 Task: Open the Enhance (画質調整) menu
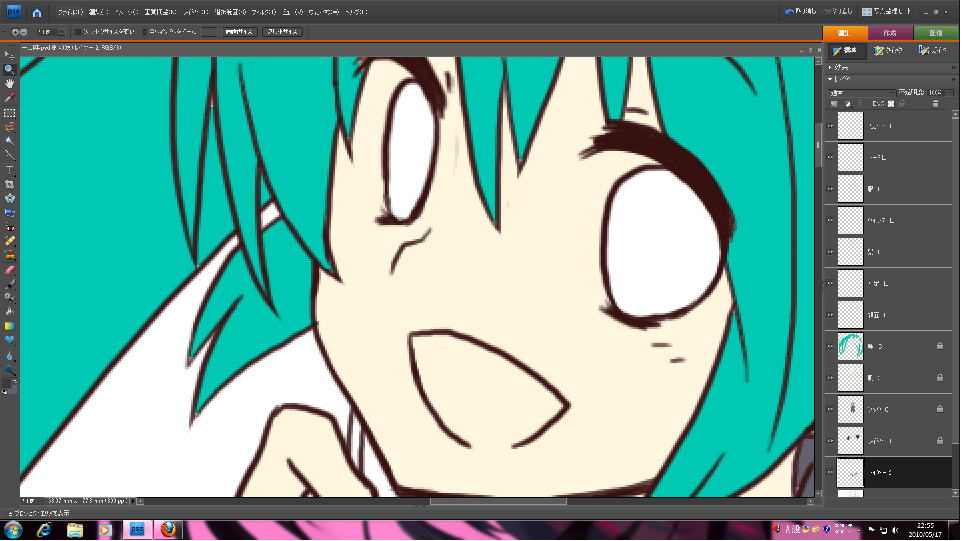pos(160,12)
